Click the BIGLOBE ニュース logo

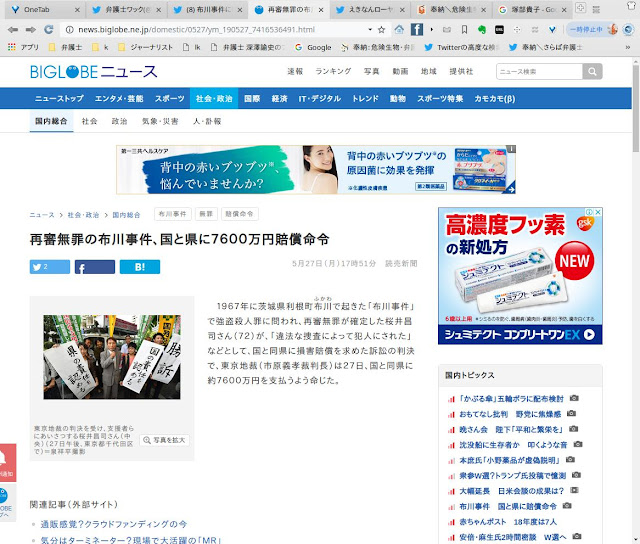coord(93,72)
